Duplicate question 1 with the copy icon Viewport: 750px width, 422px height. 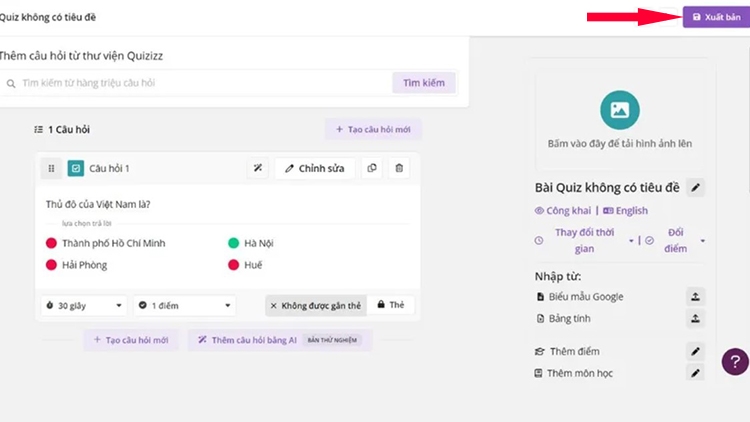[x=372, y=168]
